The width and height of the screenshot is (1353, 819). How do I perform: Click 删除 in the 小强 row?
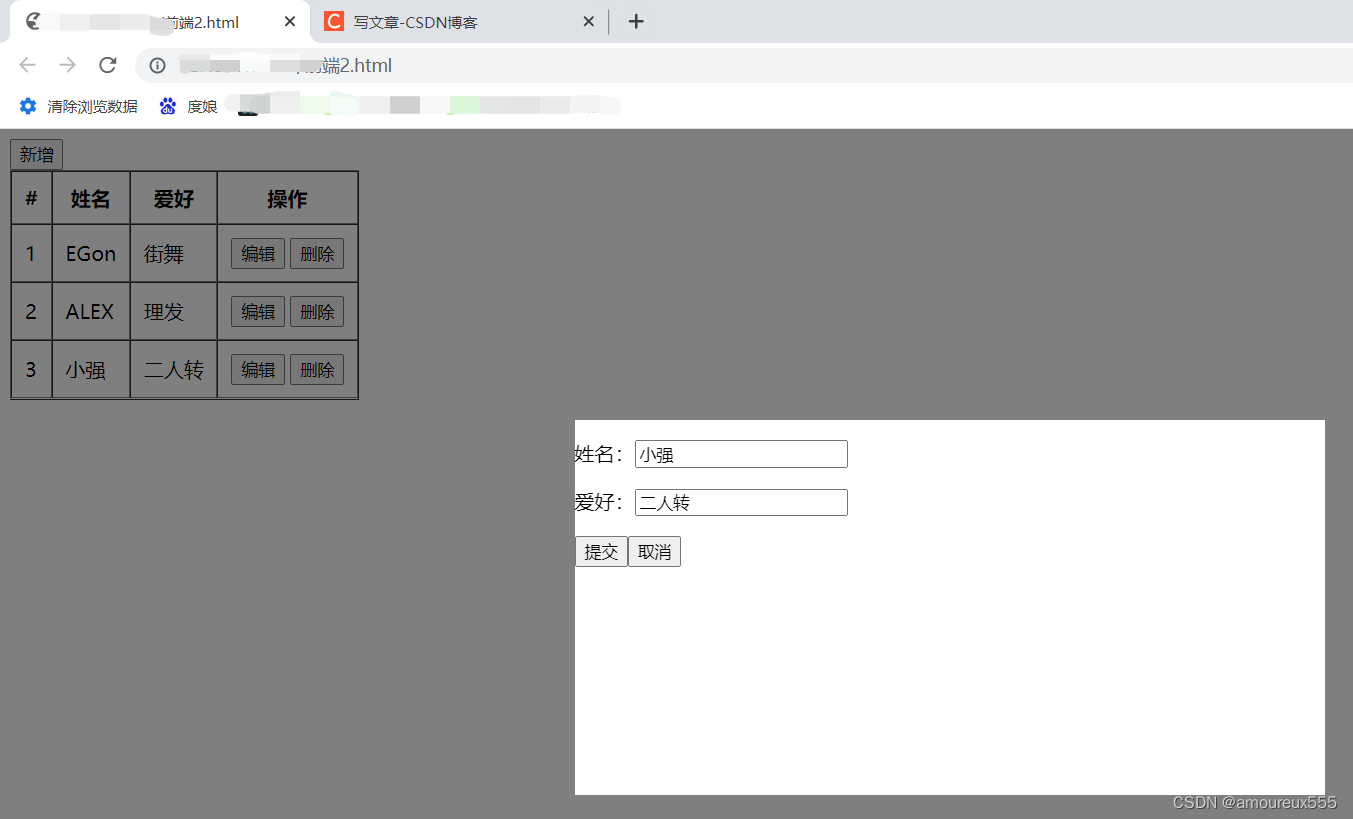coord(317,369)
